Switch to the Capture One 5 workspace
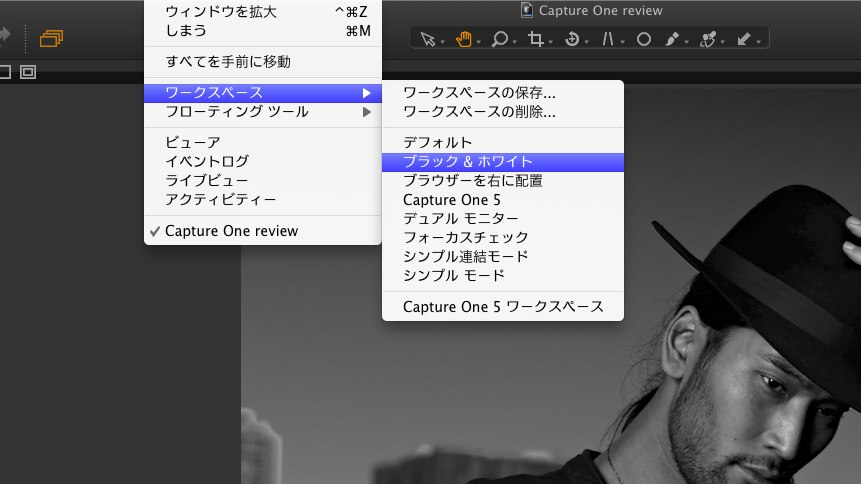This screenshot has width=861, height=484. tap(503, 200)
